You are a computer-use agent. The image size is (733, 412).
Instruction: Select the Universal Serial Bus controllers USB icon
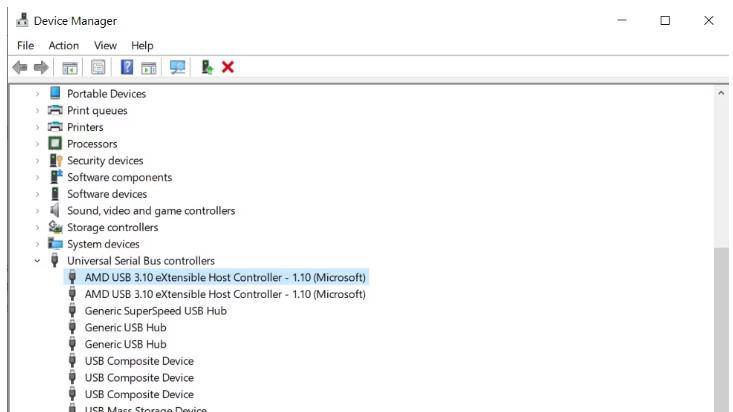[55, 260]
